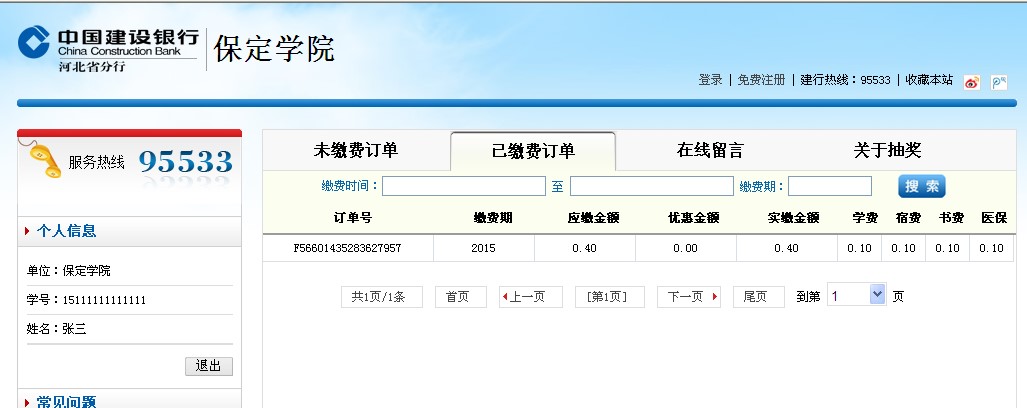The height and width of the screenshot is (408, 1027).
Task: Click the Tencent Weibo icon
Action: click(998, 83)
